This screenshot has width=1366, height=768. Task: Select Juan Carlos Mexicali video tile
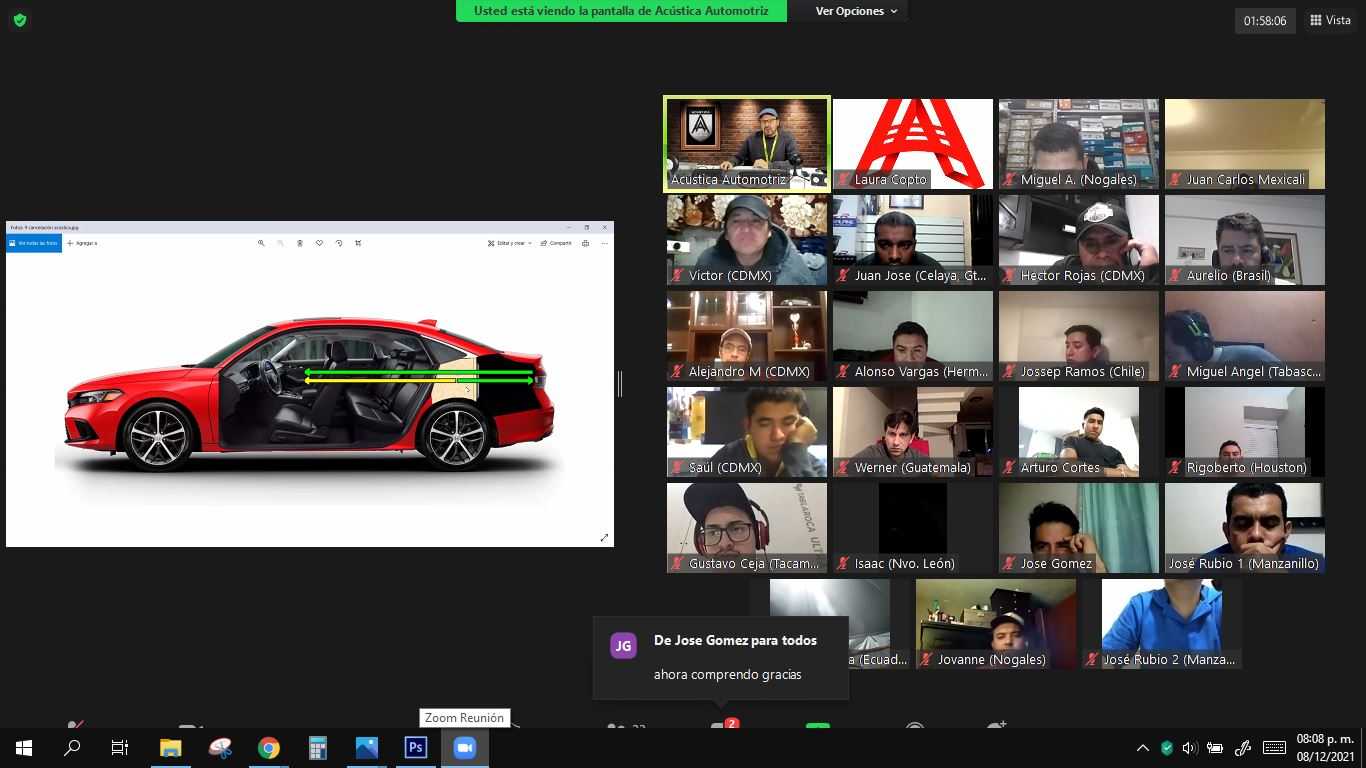[x=1245, y=144]
